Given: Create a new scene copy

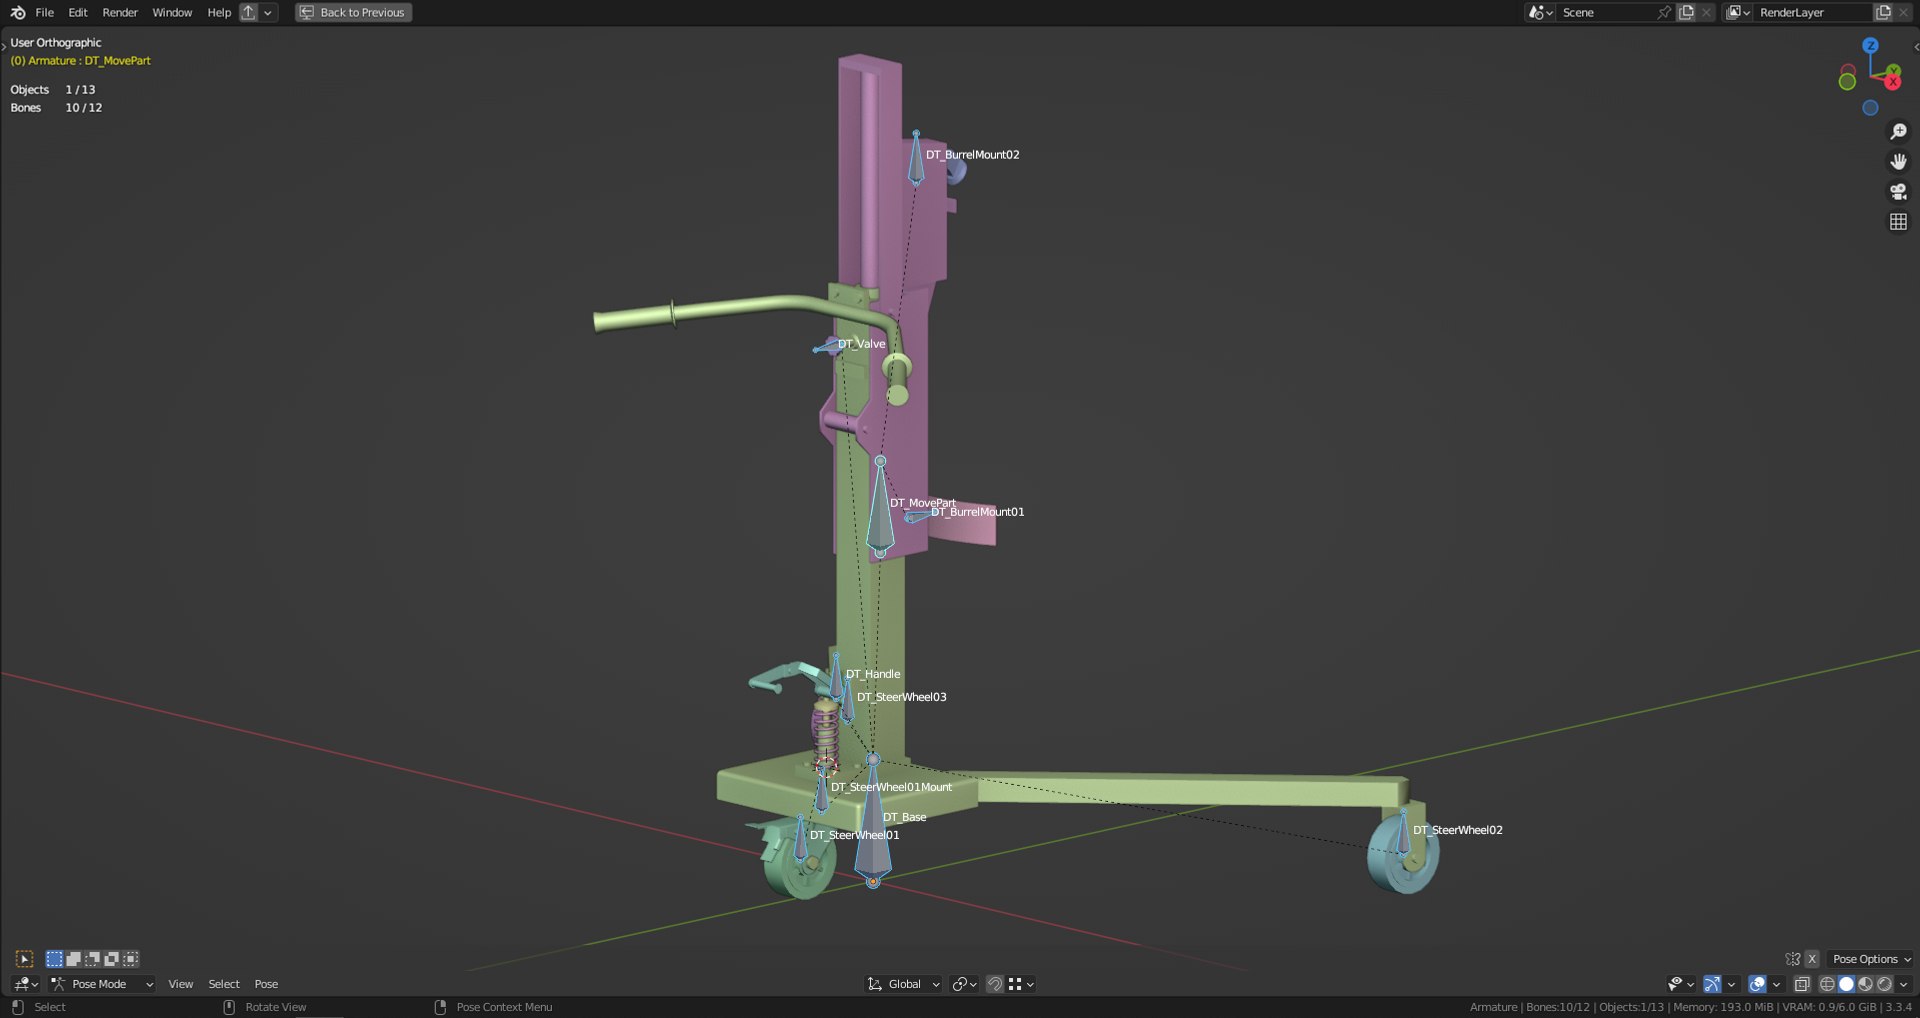Looking at the screenshot, I should [x=1687, y=12].
